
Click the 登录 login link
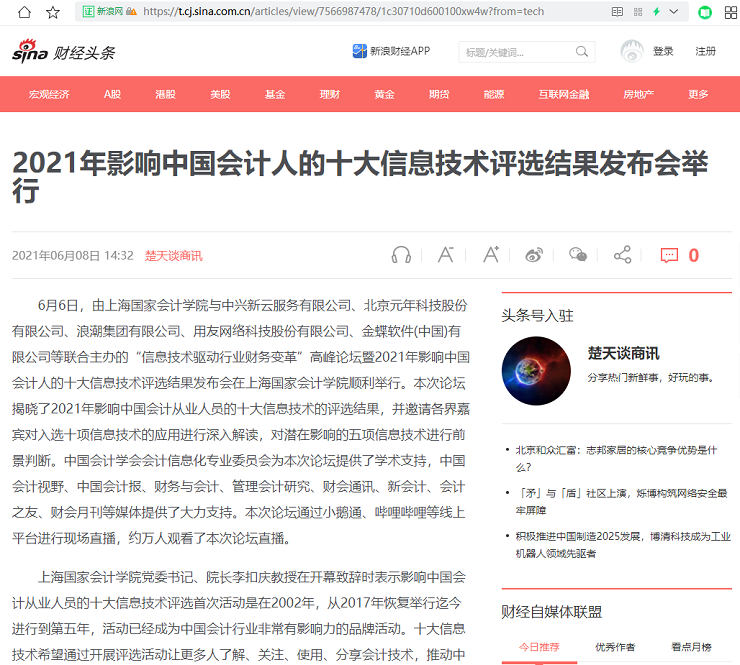point(663,52)
